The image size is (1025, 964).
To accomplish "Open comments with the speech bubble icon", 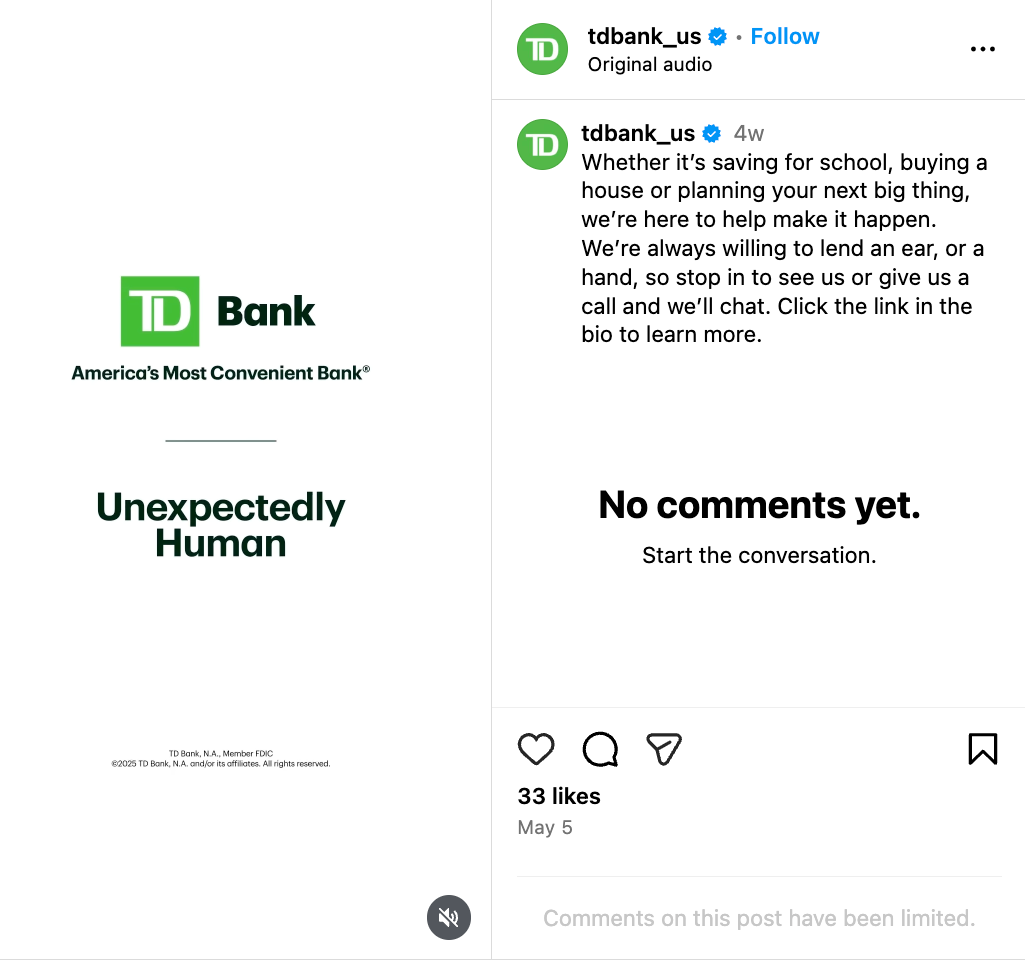I will click(x=600, y=748).
